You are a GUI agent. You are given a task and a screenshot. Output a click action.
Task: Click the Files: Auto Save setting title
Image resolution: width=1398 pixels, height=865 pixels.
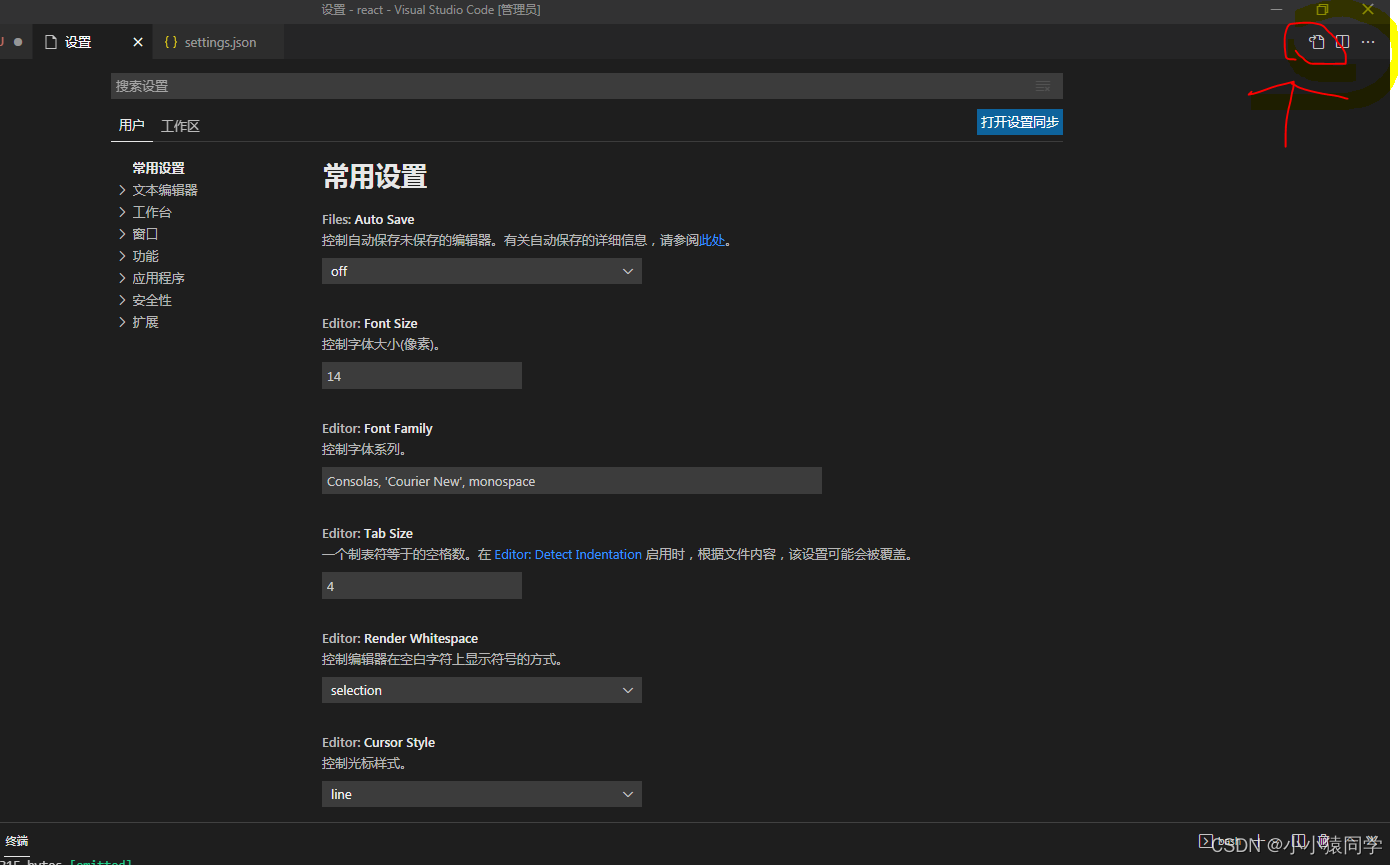point(368,219)
